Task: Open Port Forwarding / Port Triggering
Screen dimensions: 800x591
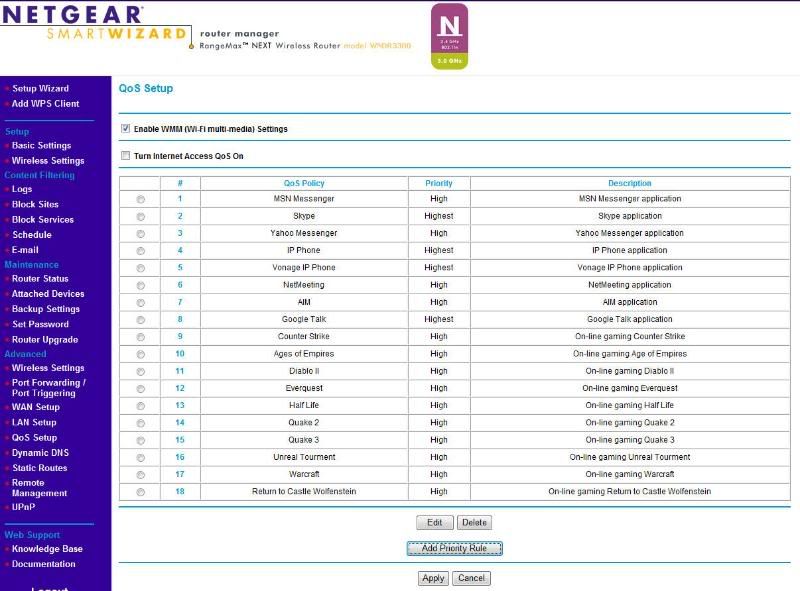Action: [x=48, y=388]
